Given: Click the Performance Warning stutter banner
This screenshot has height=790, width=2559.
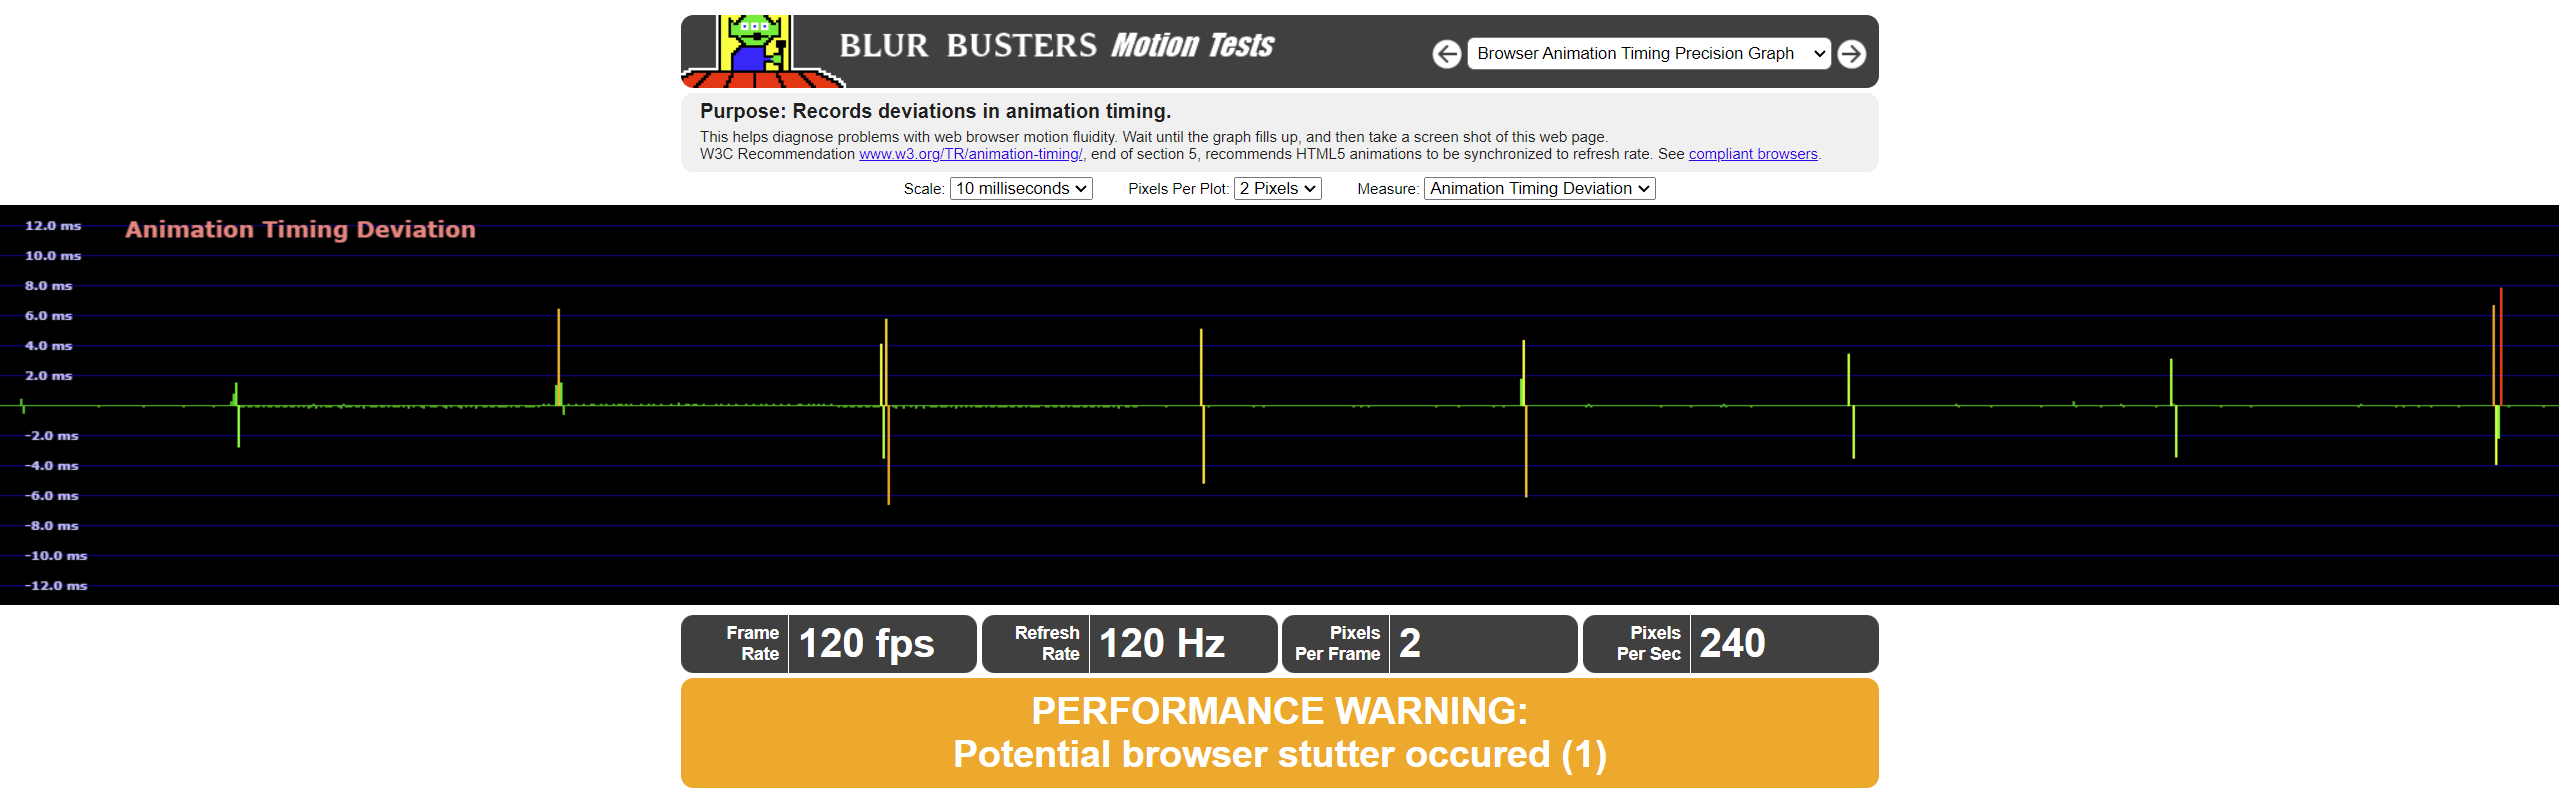Looking at the screenshot, I should coord(1279,733).
